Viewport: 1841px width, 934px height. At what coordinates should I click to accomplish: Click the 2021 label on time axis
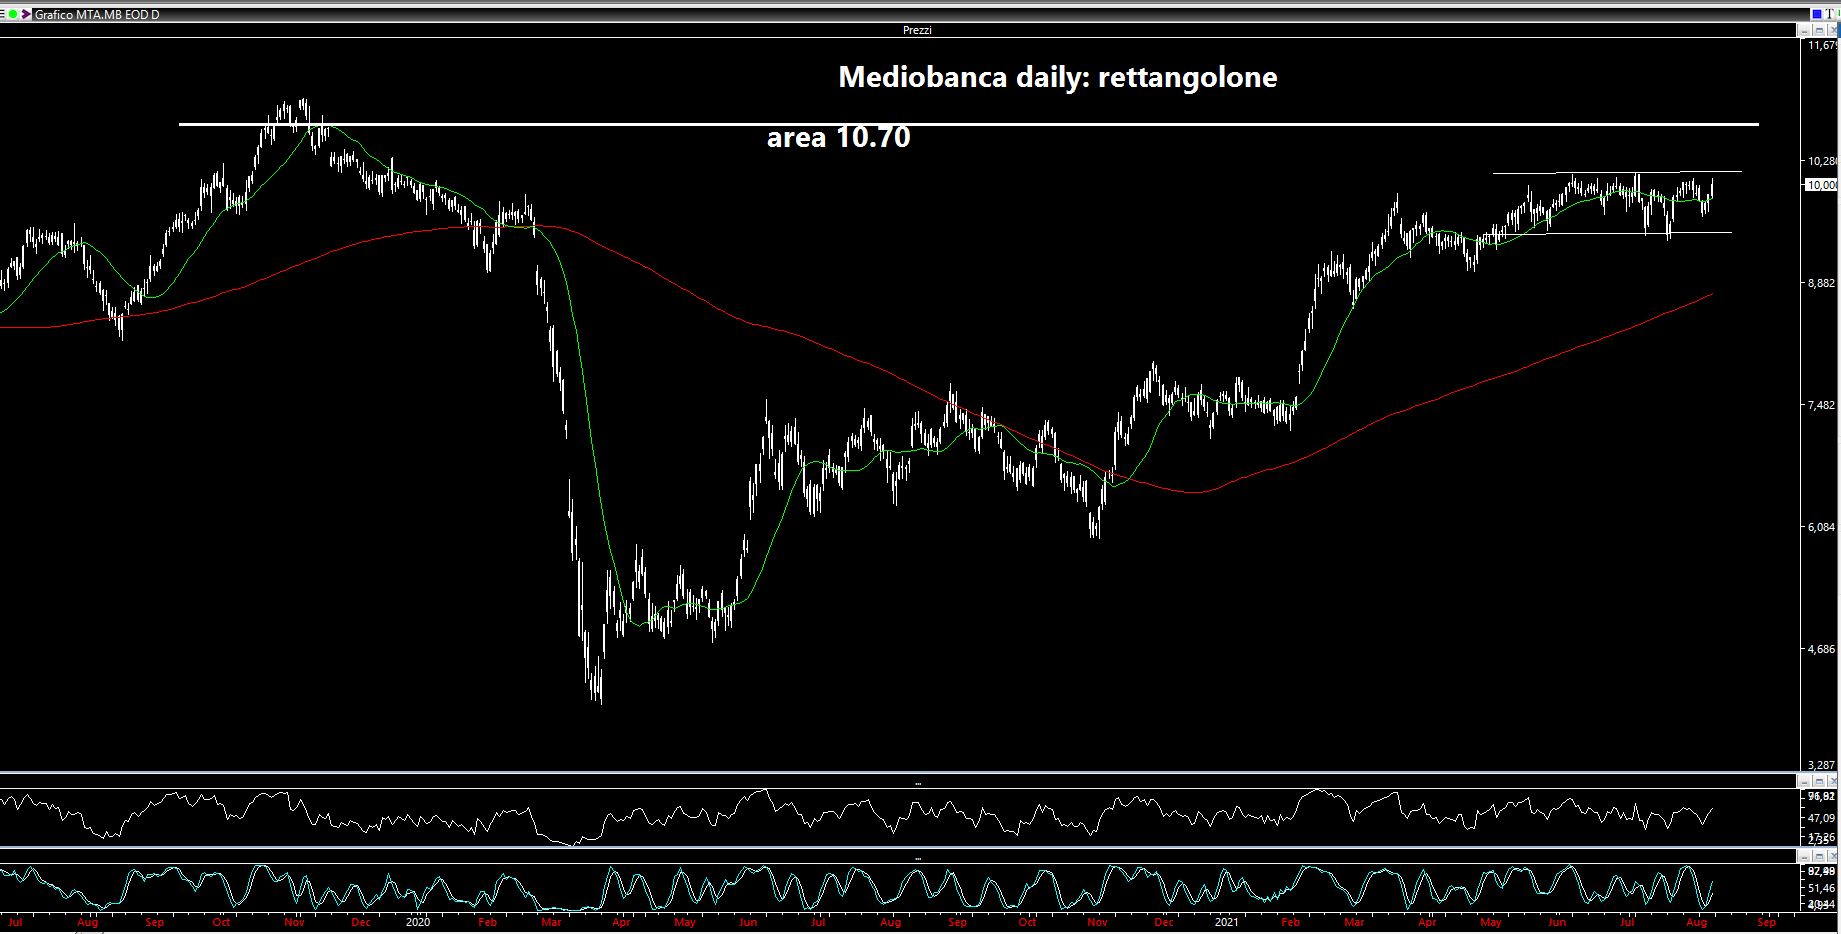click(1226, 921)
